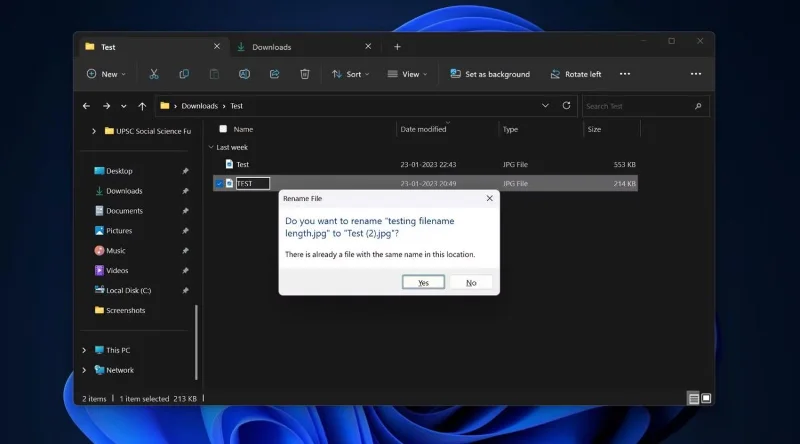Screen dimensions: 800x444
Task: Open Videos in the sidebar
Action: (111, 270)
